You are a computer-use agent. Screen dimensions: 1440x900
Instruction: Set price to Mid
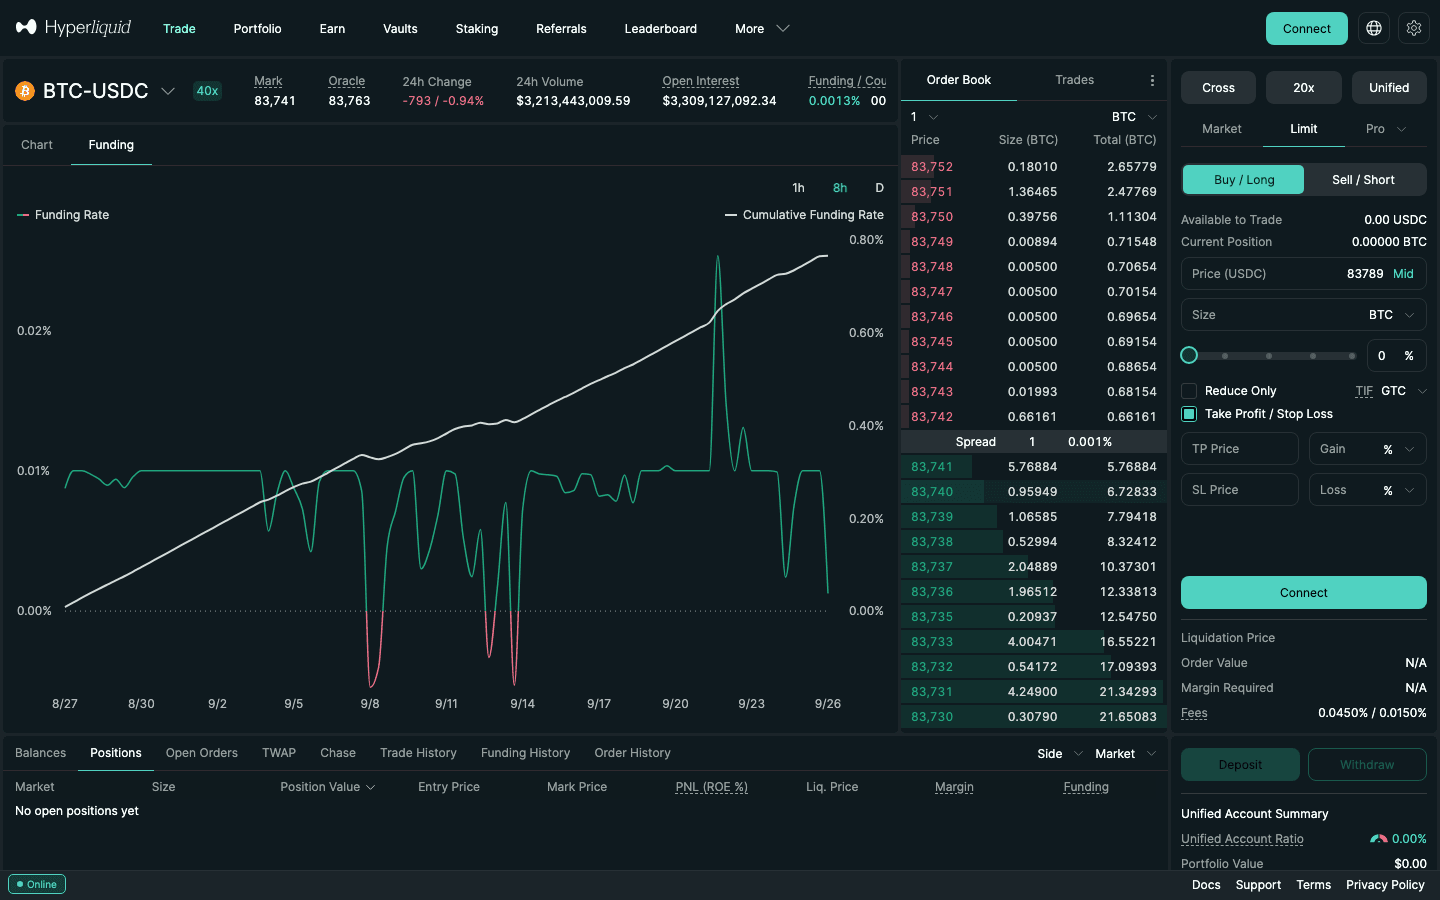pyautogui.click(x=1404, y=274)
